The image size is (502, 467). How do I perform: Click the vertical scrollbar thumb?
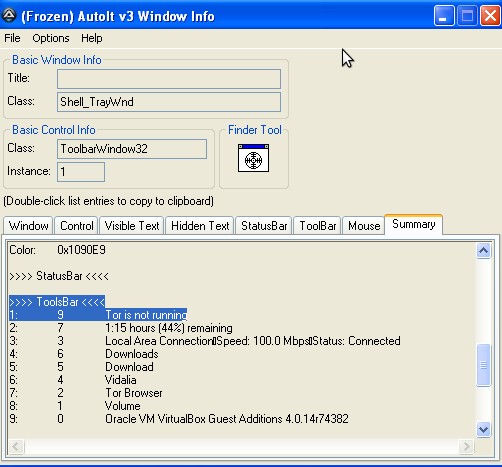(x=483, y=365)
